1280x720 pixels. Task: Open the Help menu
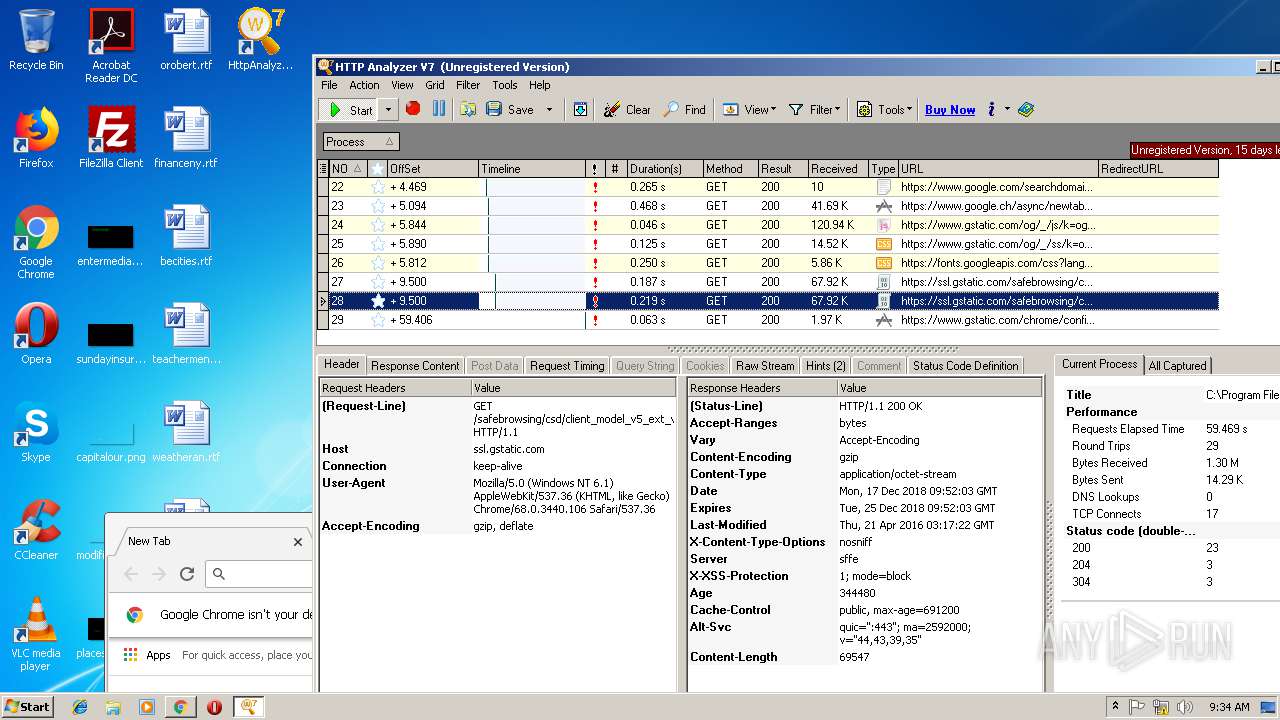540,85
